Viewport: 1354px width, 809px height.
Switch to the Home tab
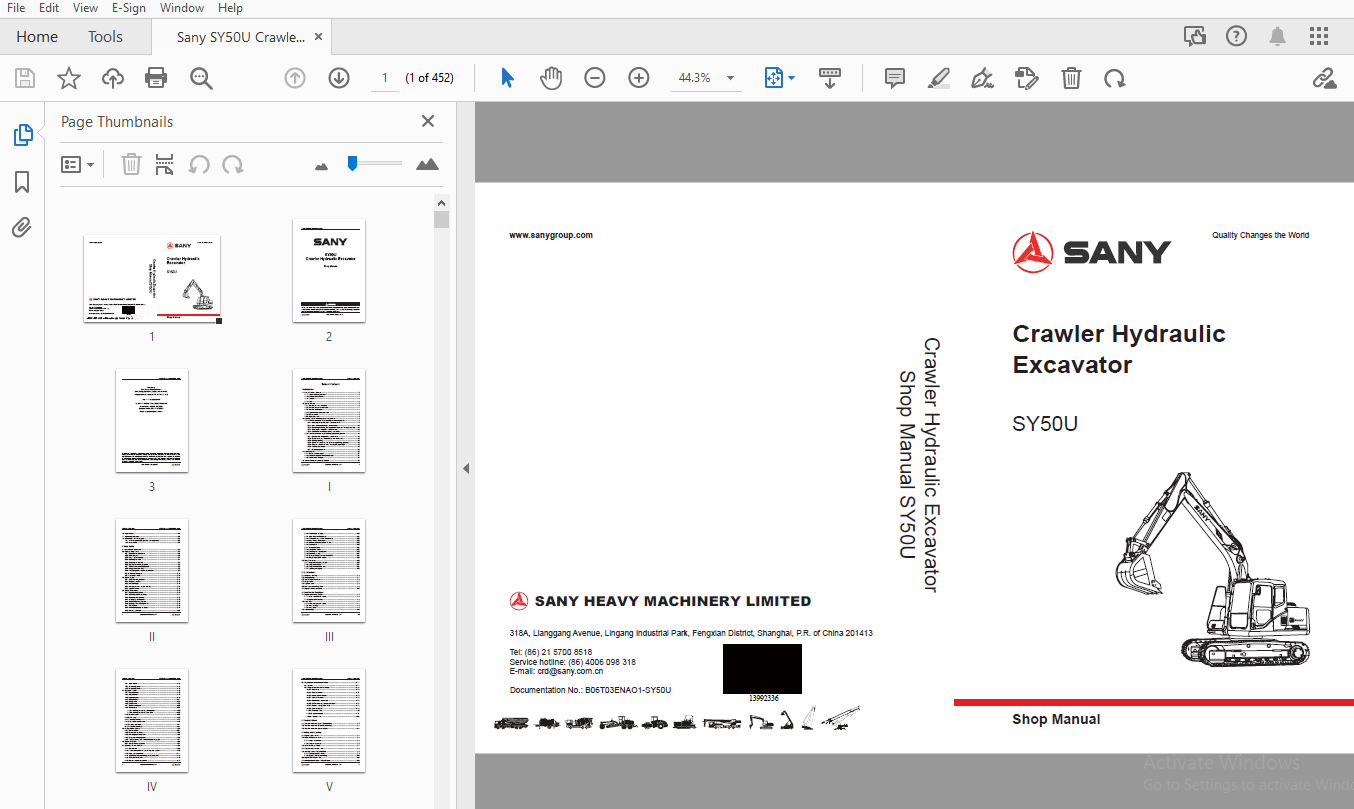point(37,37)
